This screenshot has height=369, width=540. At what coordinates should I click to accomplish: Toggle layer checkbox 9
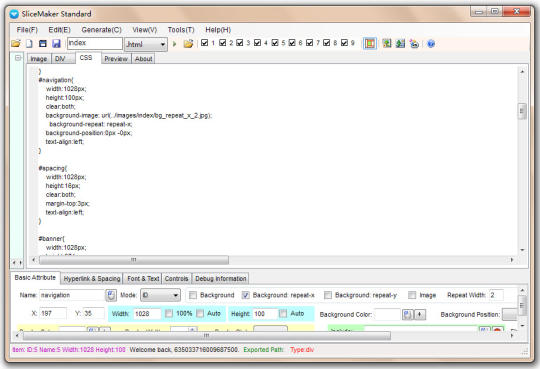coord(344,43)
